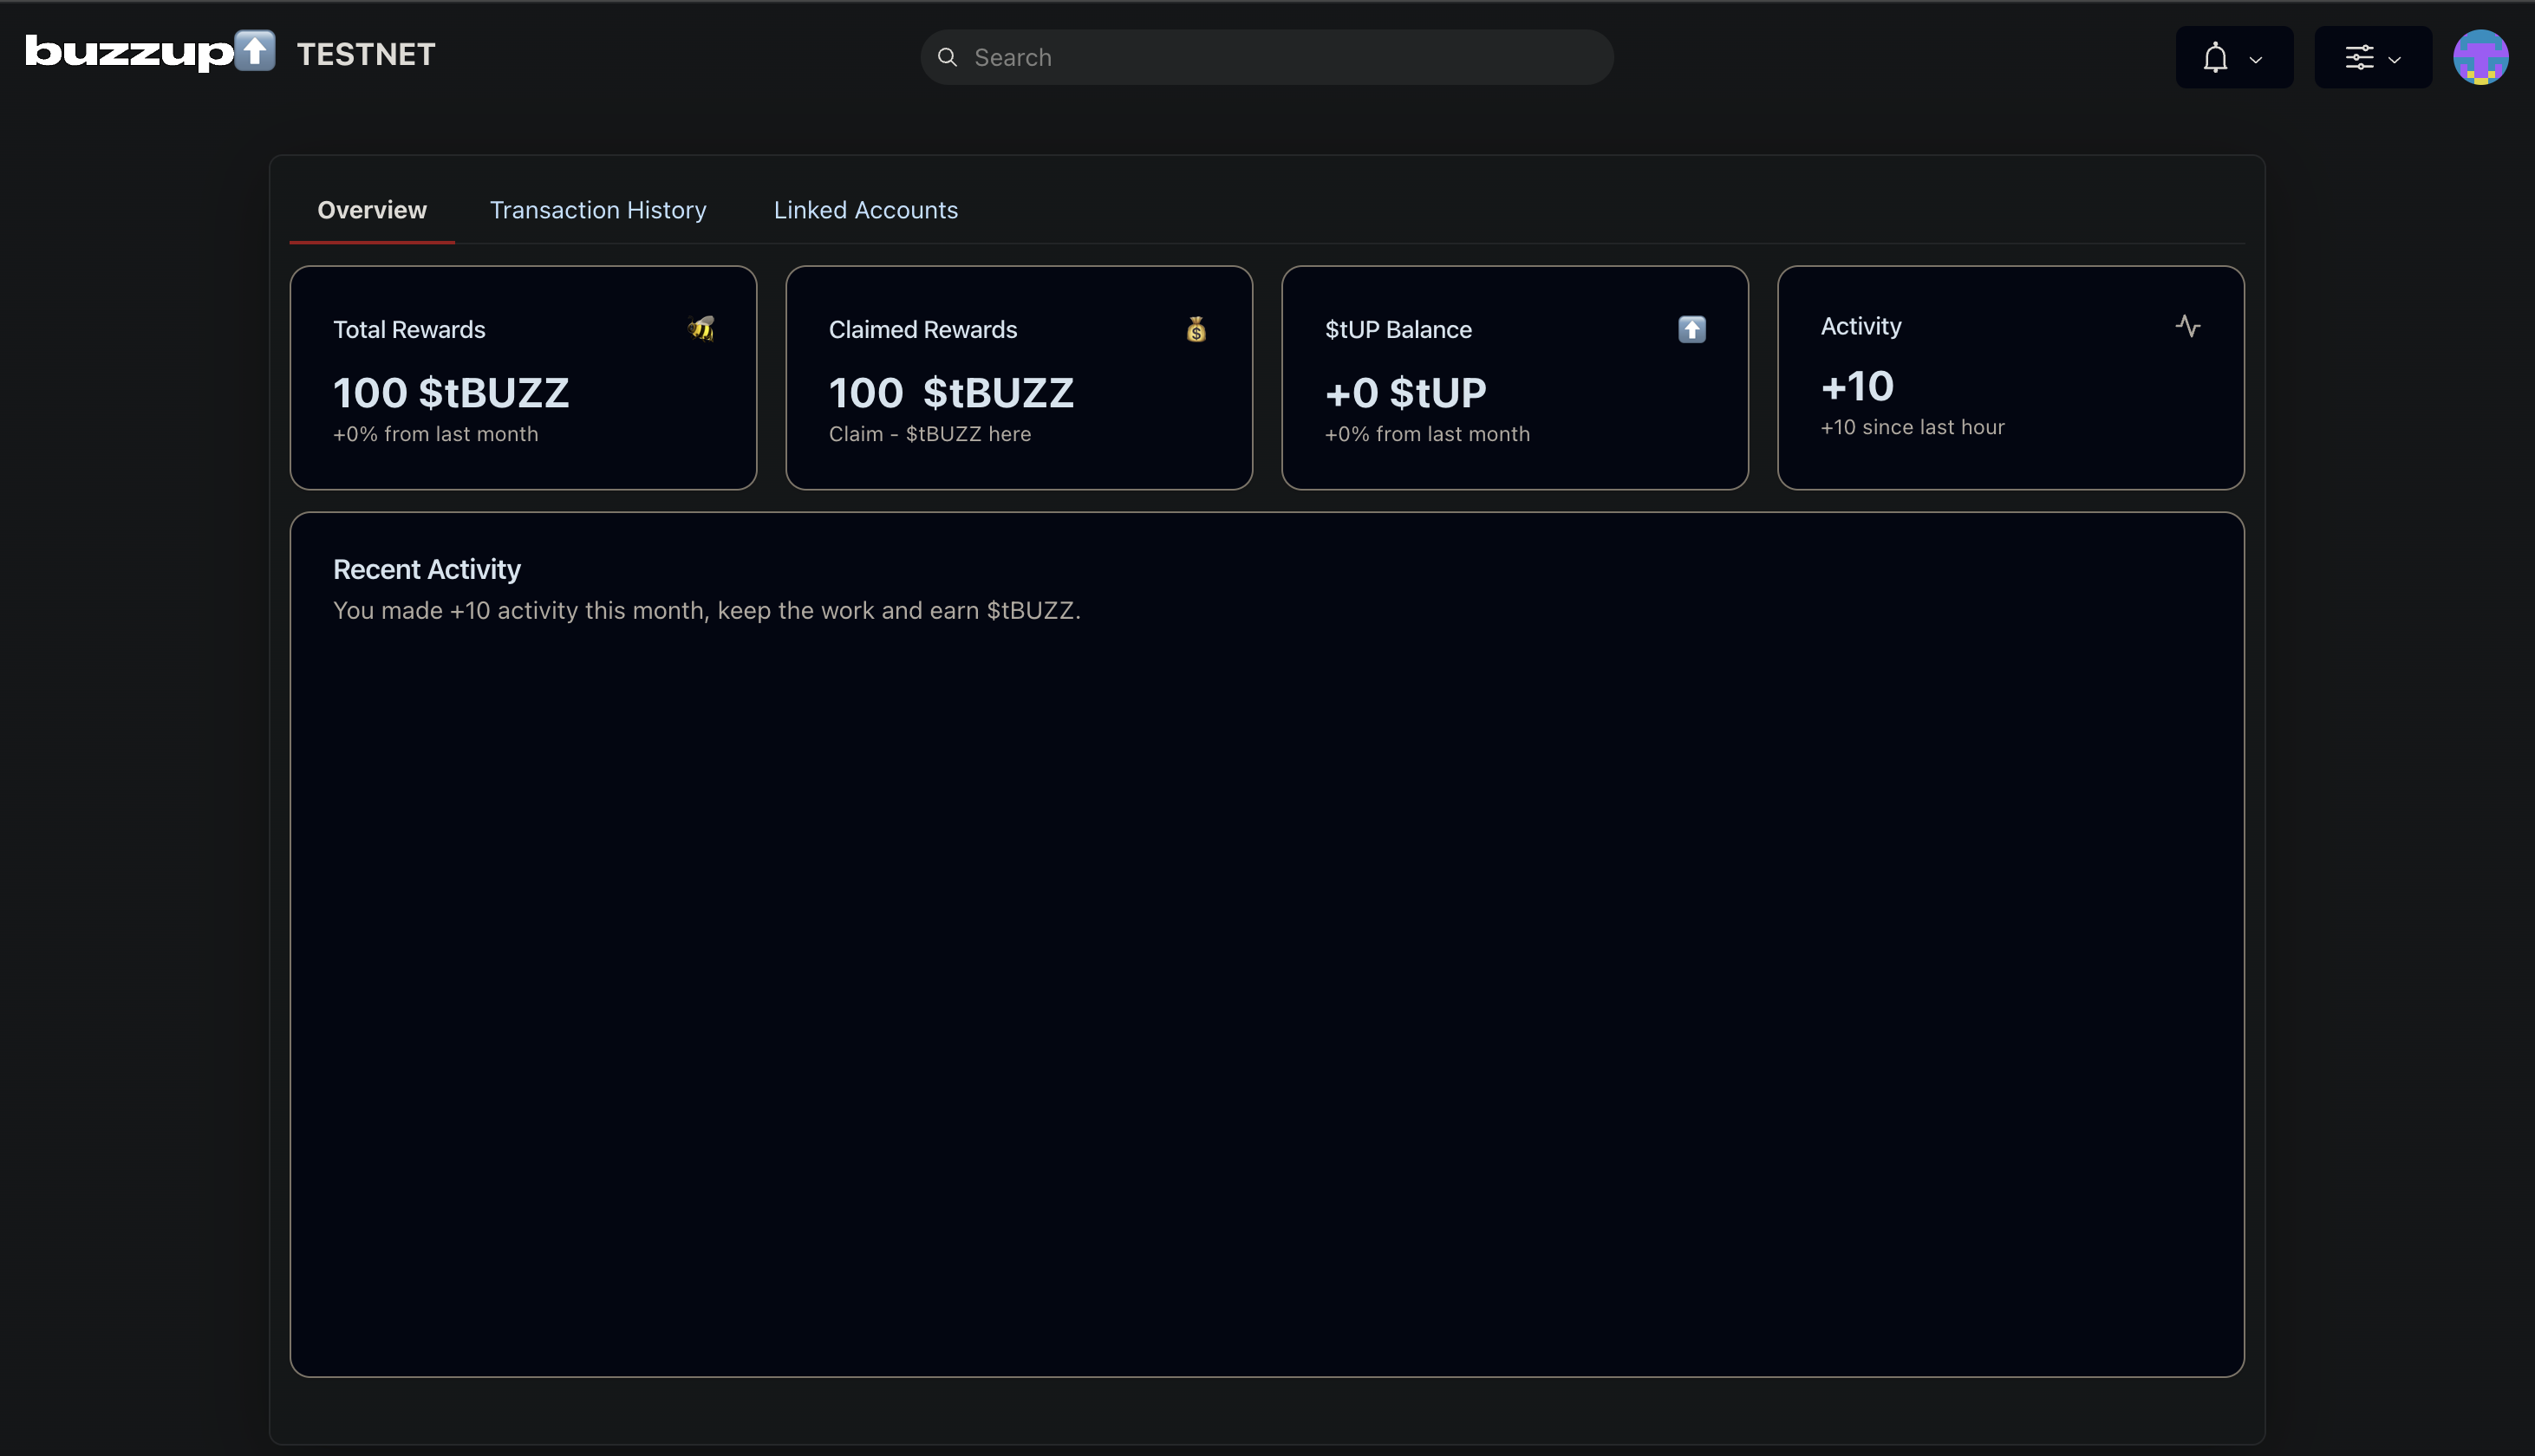Select the Activity +10 card
The image size is (2535, 1456).
2010,377
